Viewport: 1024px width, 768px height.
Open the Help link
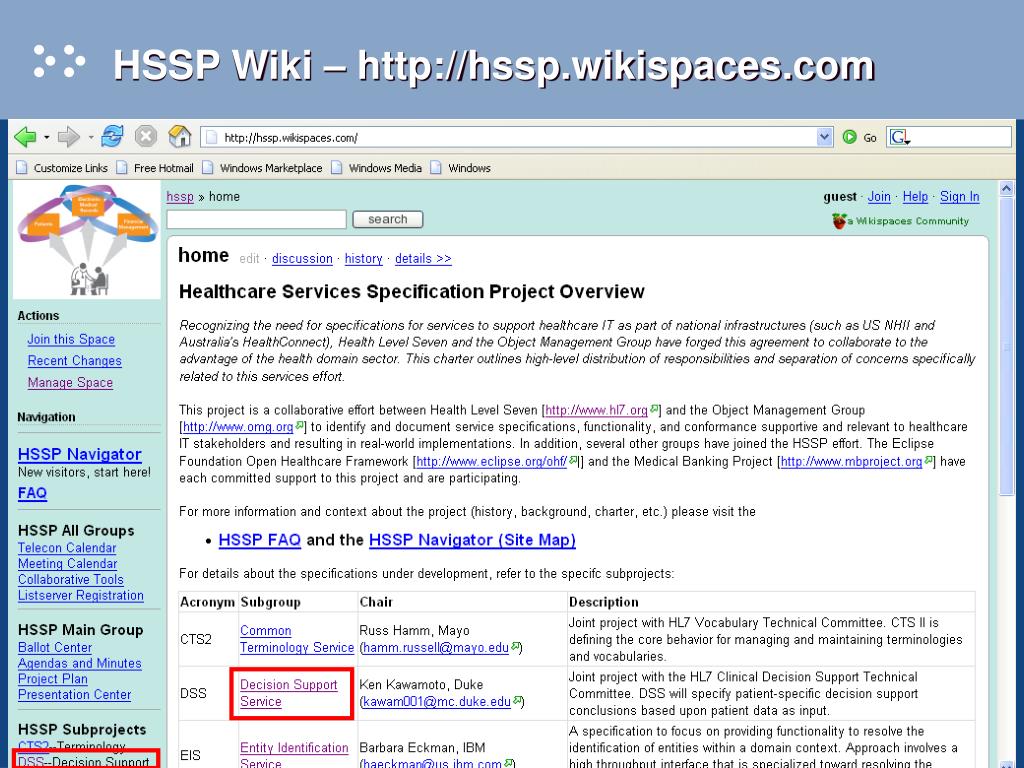(x=915, y=197)
